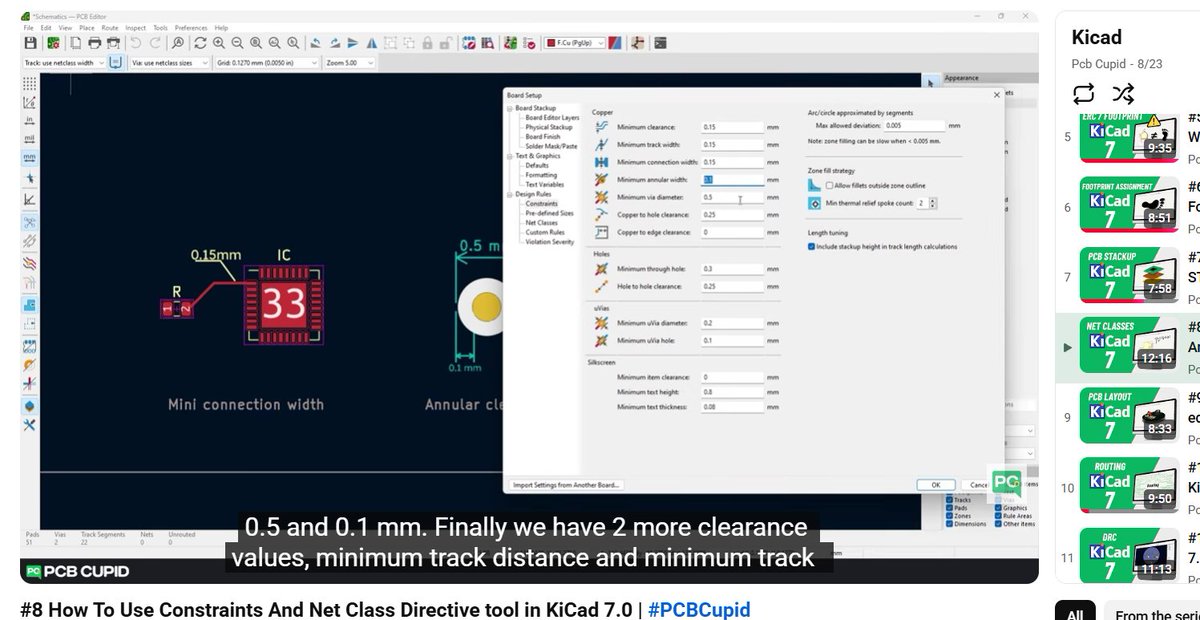The image size is (1200, 620).
Task: Open the F.Cu layer selector dropdown
Action: click(573, 43)
